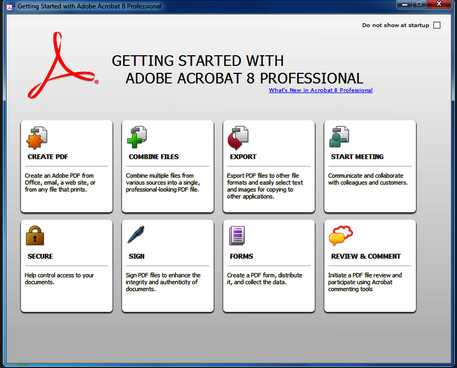Image resolution: width=457 pixels, height=368 pixels.
Task: Click the Sign pen icon
Action: [x=136, y=234]
